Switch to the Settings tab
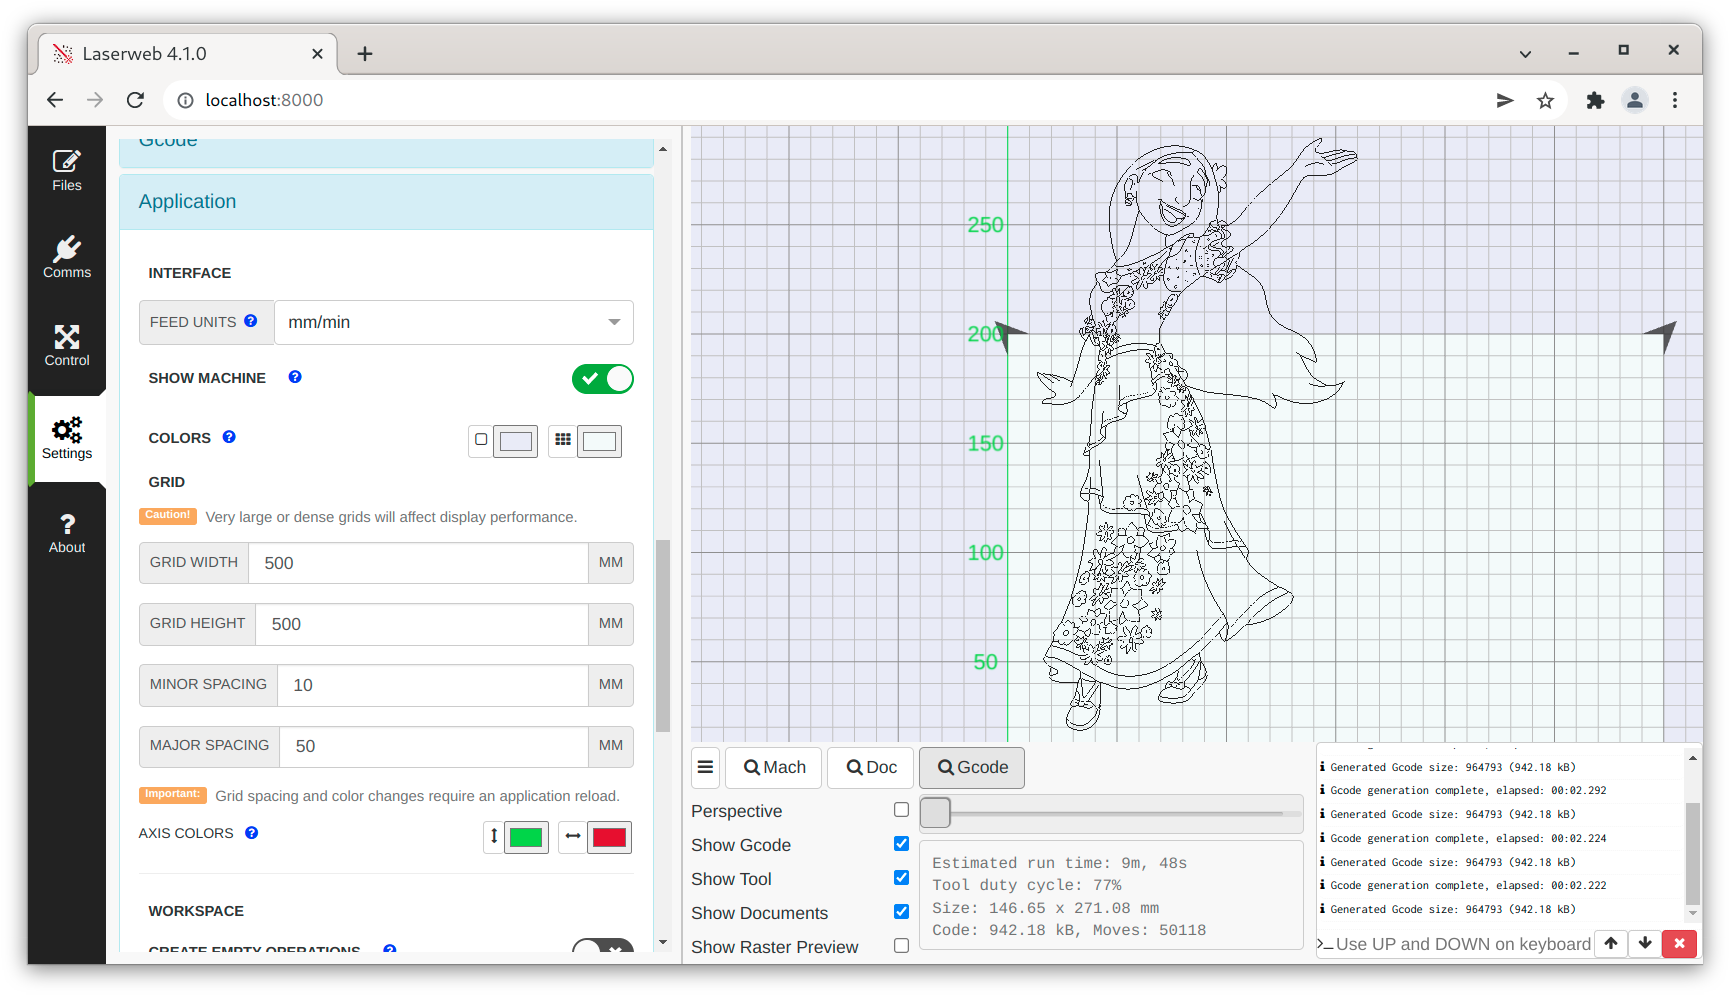1730x995 pixels. (67, 439)
